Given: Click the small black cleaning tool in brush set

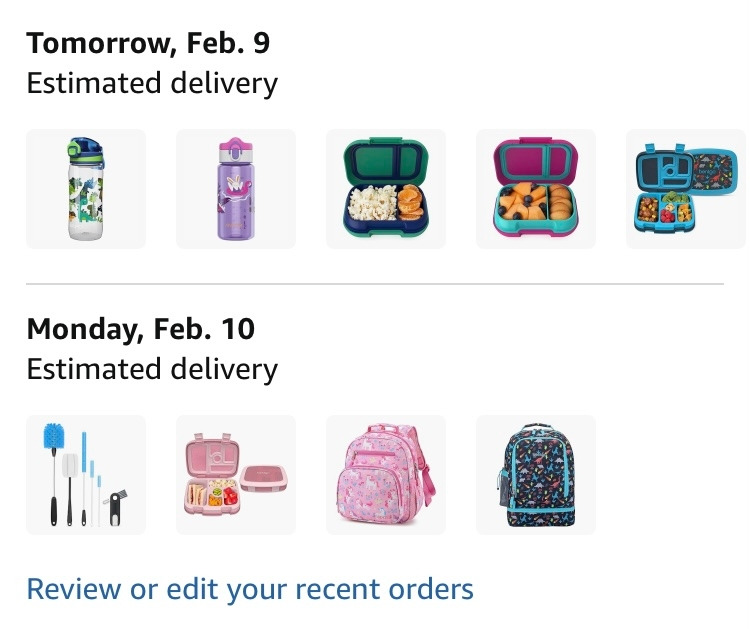Looking at the screenshot, I should pos(115,509).
